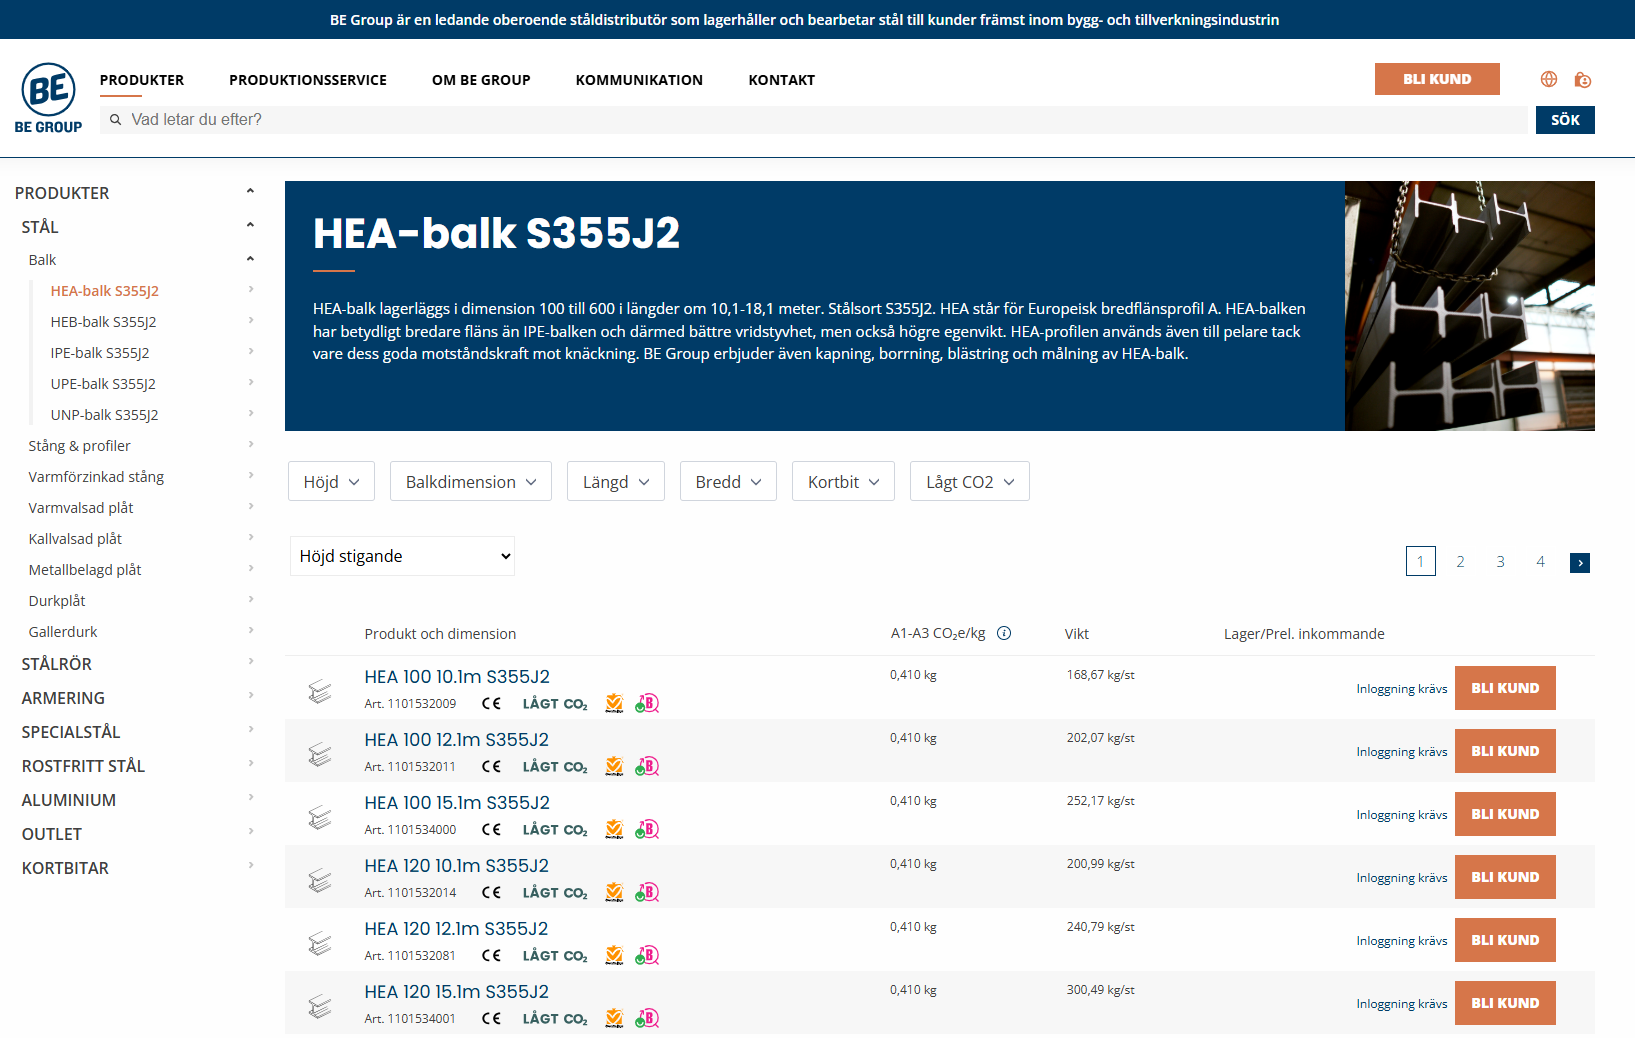The height and width of the screenshot is (1038, 1635).
Task: Open the Balkdimension filter dropdown
Action: 470,482
